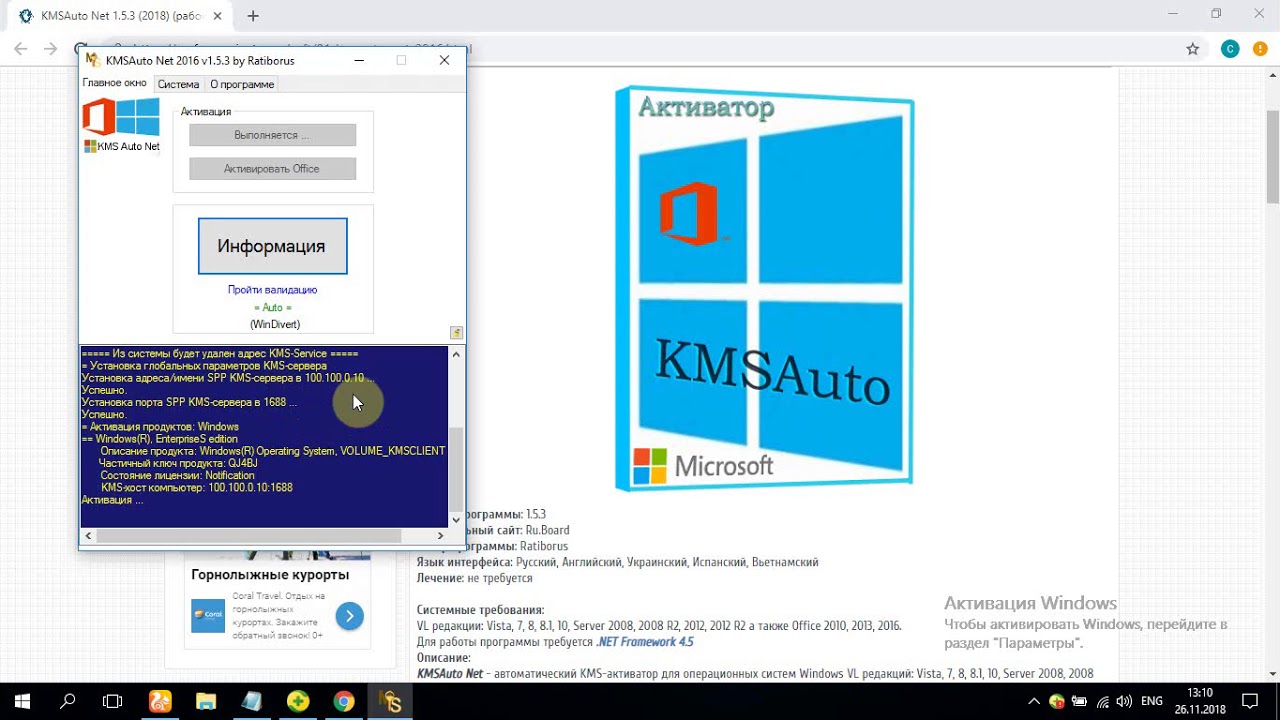Click Активировать Office button
Viewport: 1280px width, 720px height.
pos(272,169)
